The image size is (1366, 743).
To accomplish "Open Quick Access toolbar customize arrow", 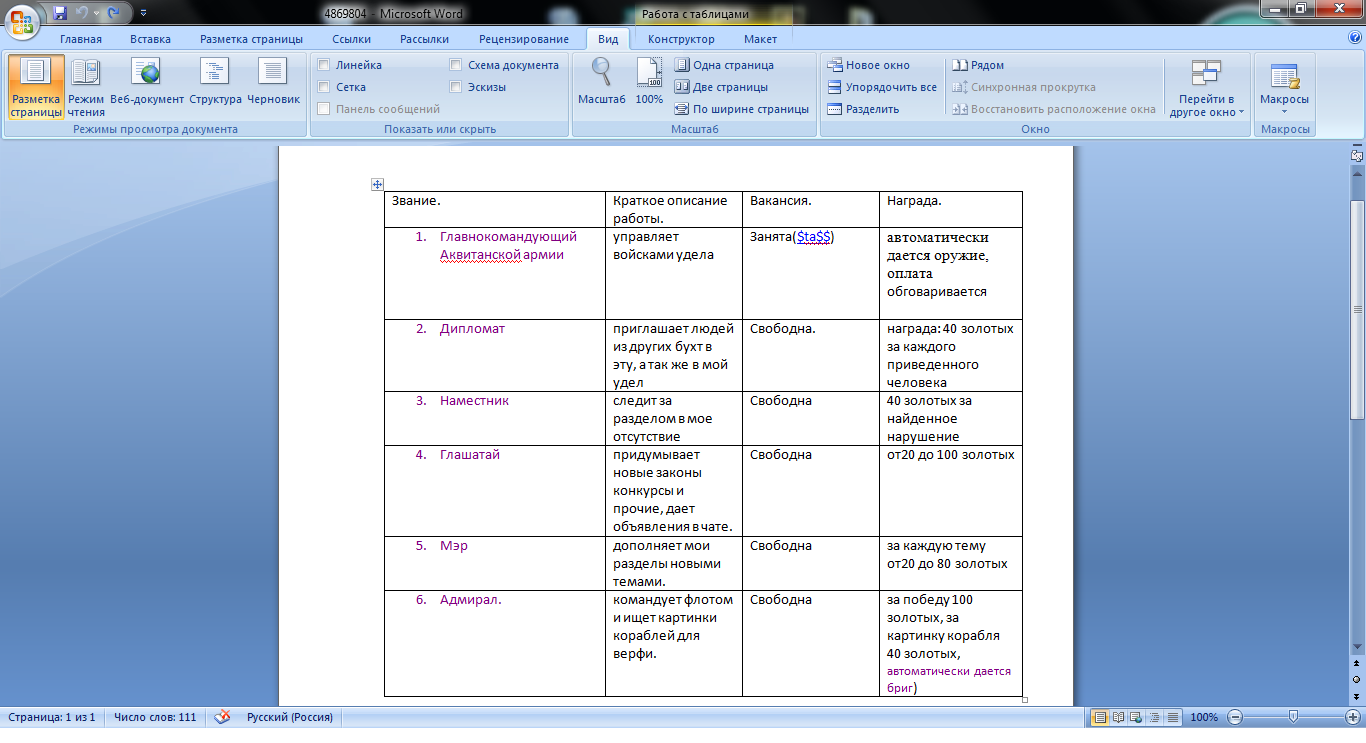I will point(143,13).
